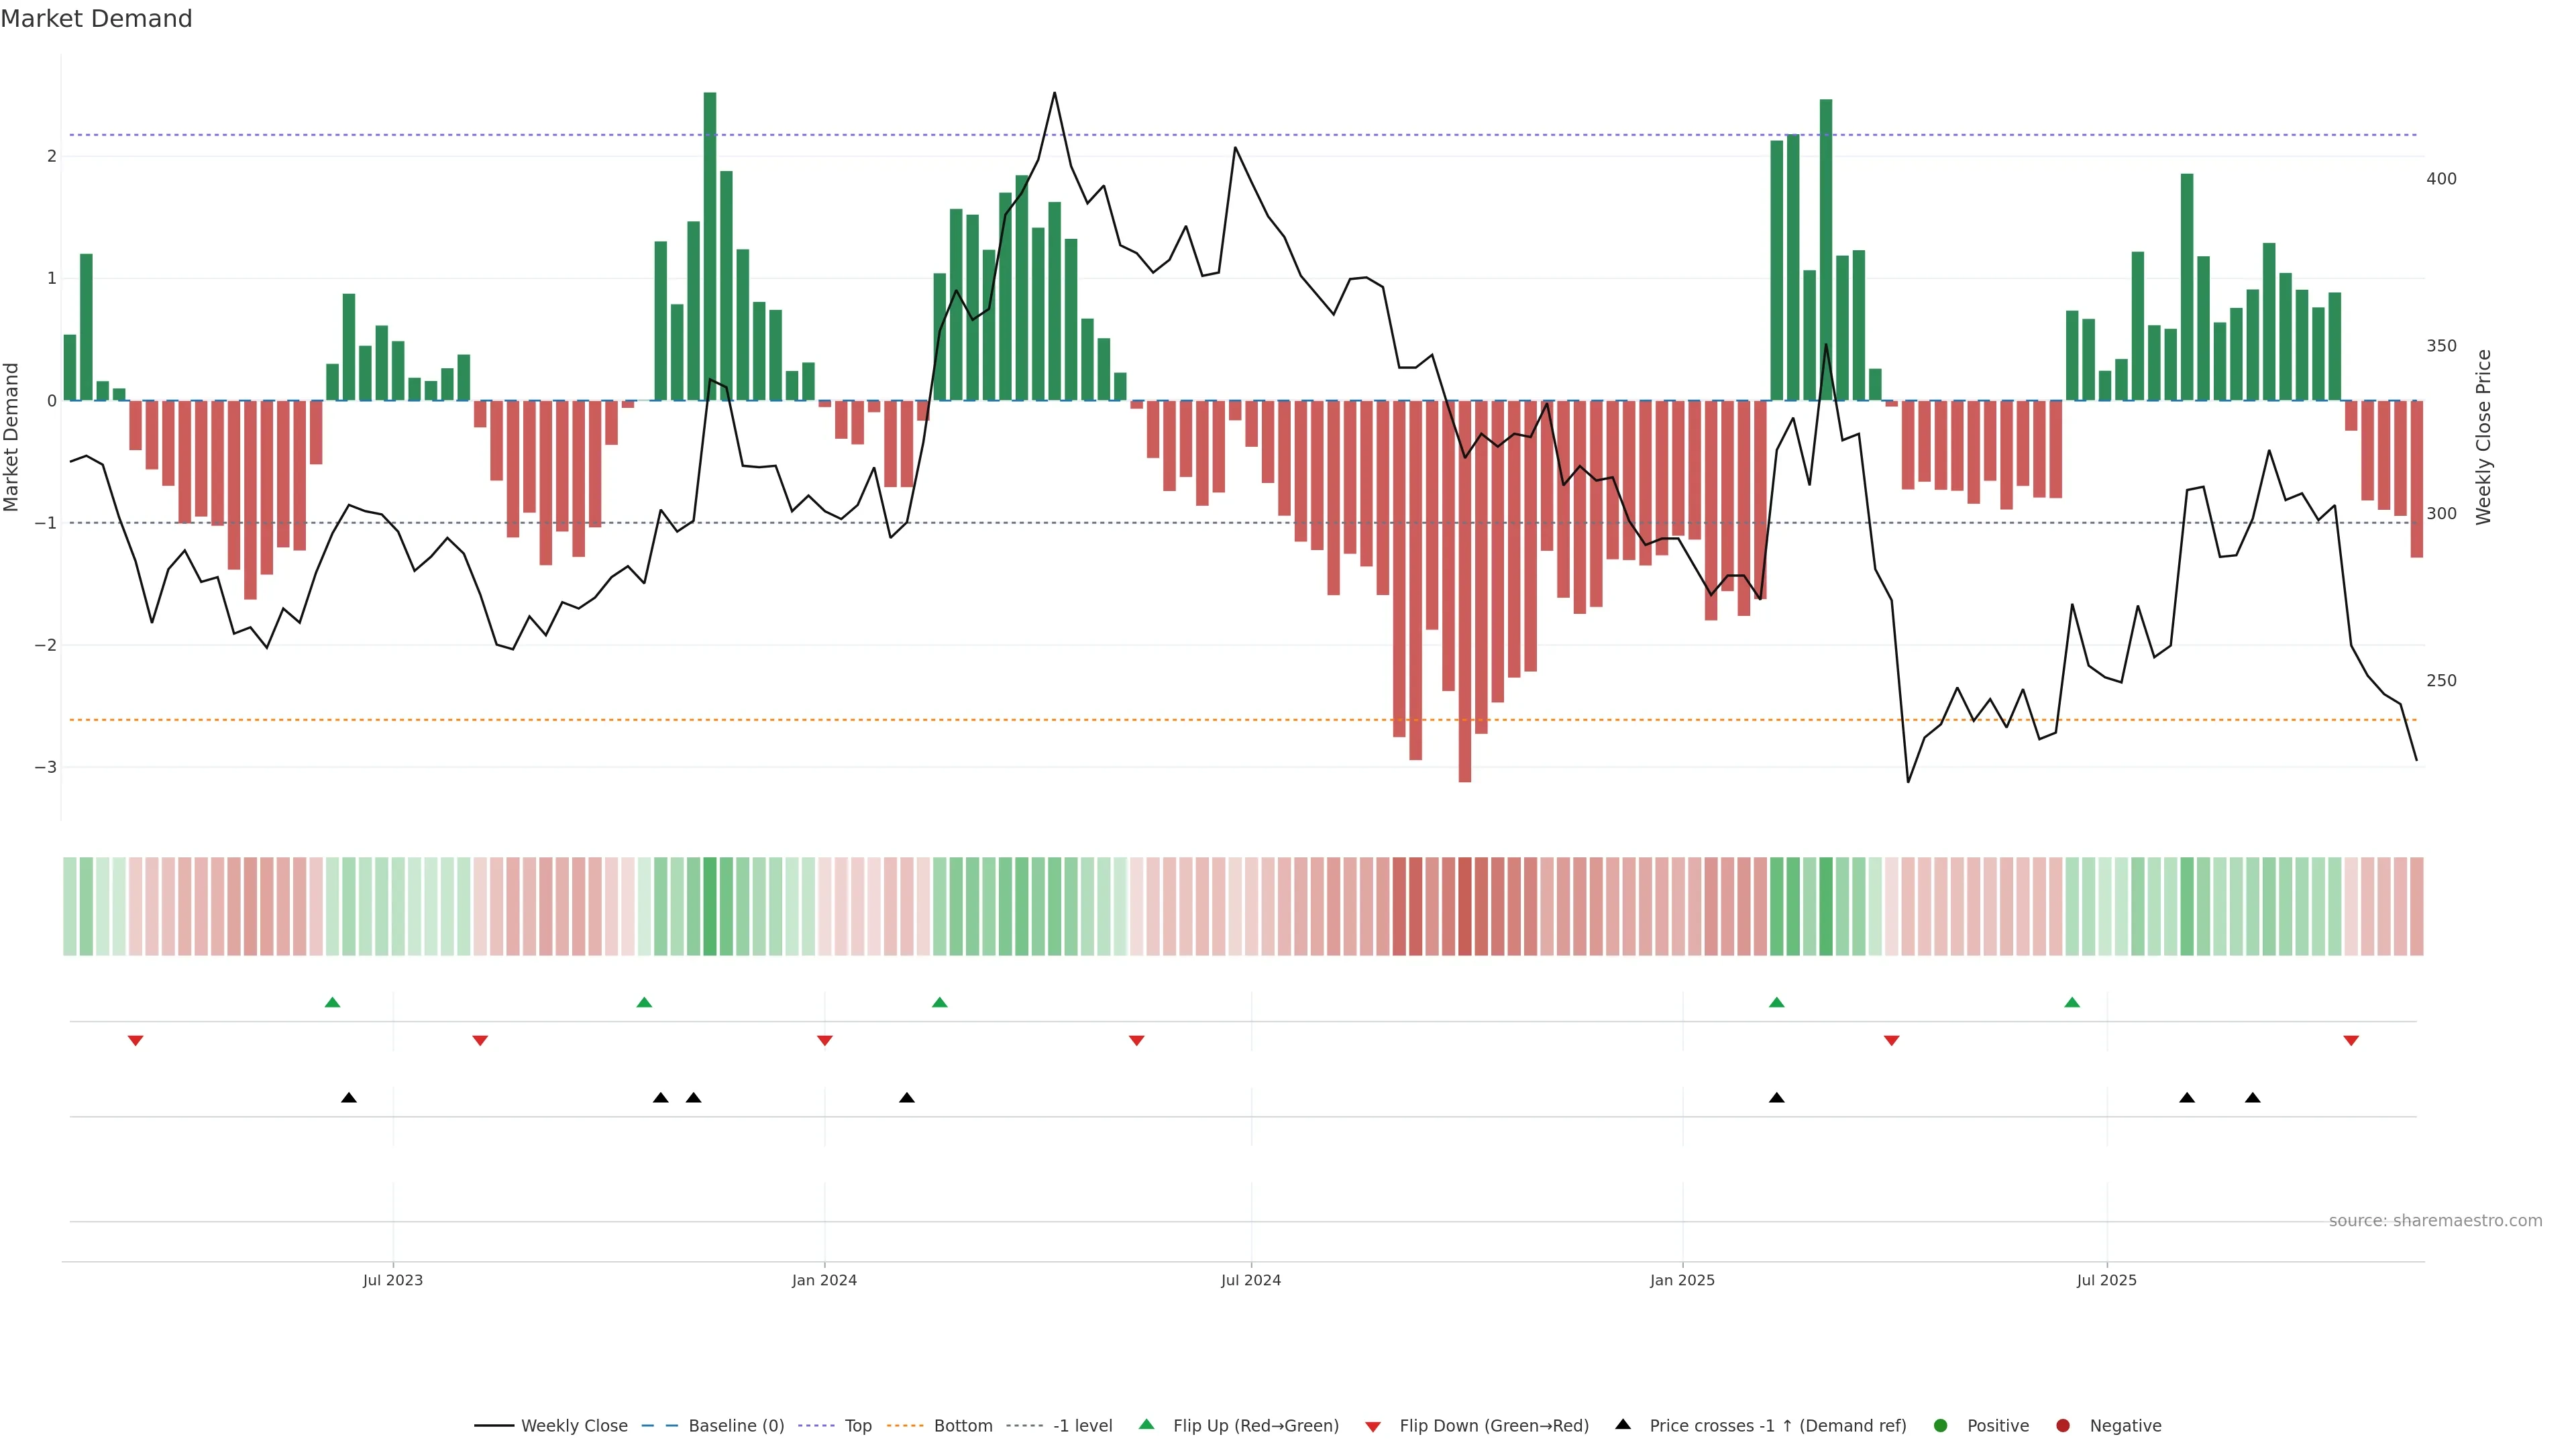Click the Jan 2025 x-axis label
Screen dimensions: 2576x1449
click(x=1682, y=1280)
